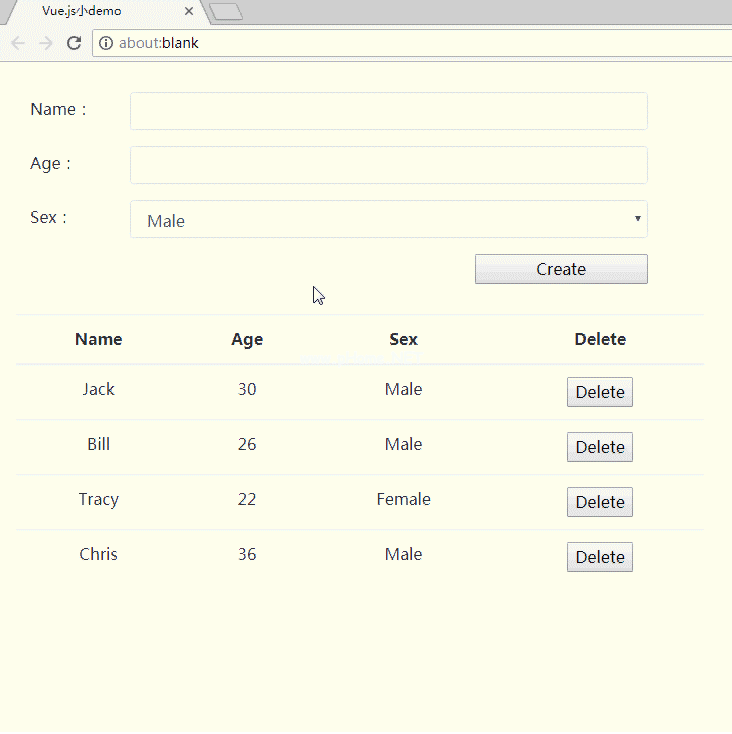This screenshot has width=732, height=734.
Task: Click the Age column header
Action: pos(247,339)
